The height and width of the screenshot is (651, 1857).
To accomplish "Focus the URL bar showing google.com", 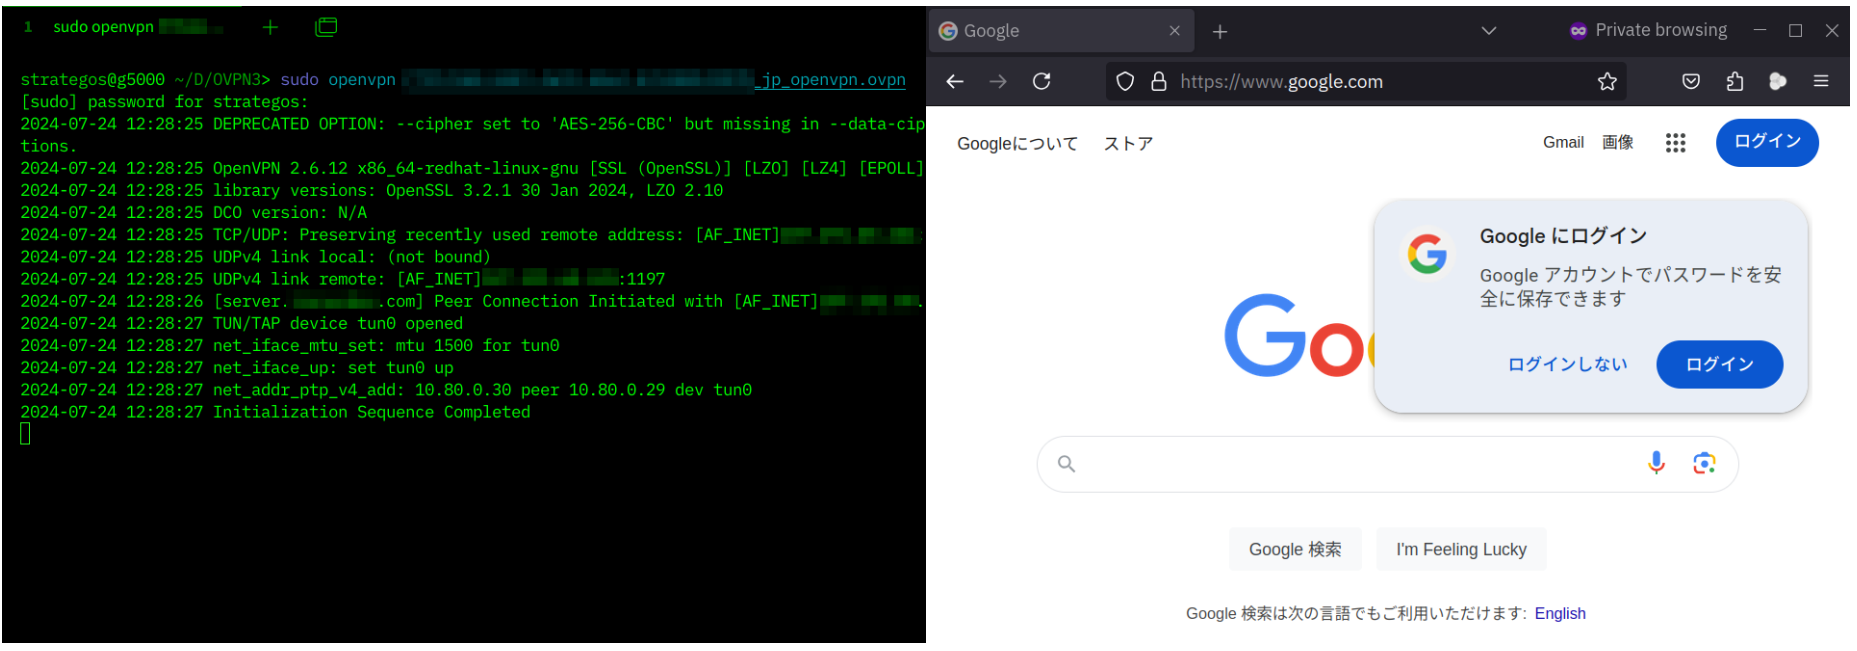I will click(x=1366, y=82).
